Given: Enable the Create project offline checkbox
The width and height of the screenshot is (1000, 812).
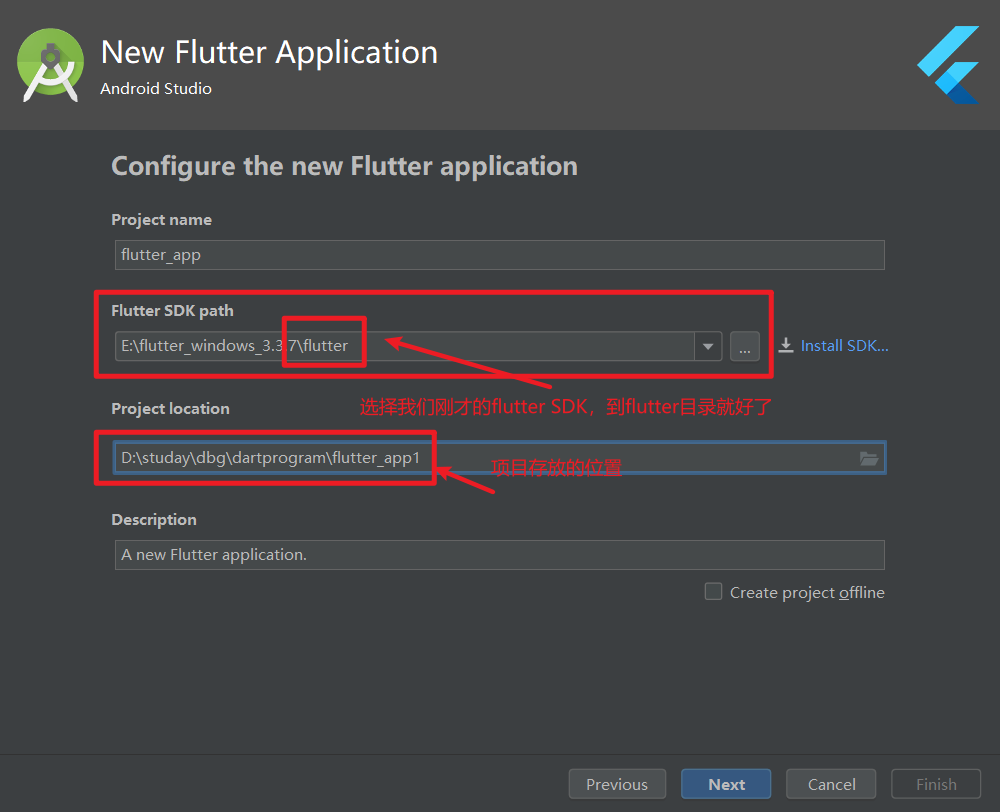Looking at the screenshot, I should (x=713, y=591).
